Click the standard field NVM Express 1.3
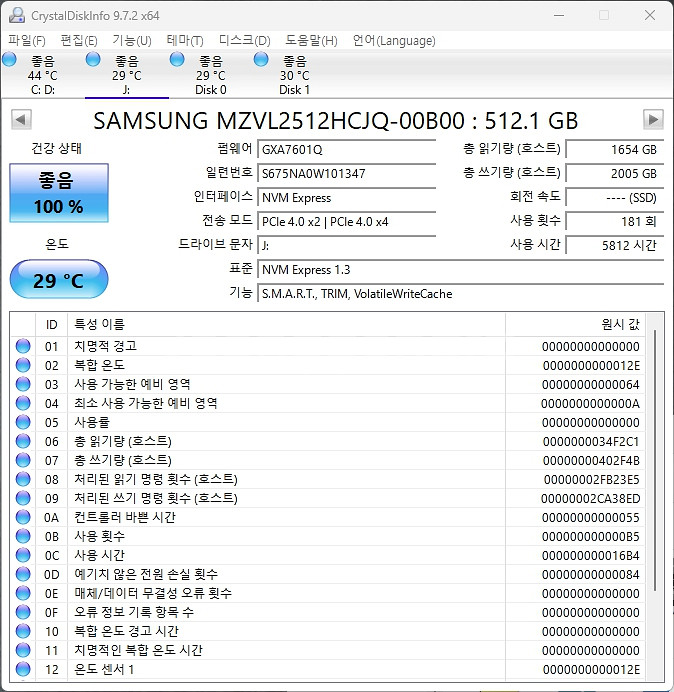674x692 pixels. coord(460,270)
